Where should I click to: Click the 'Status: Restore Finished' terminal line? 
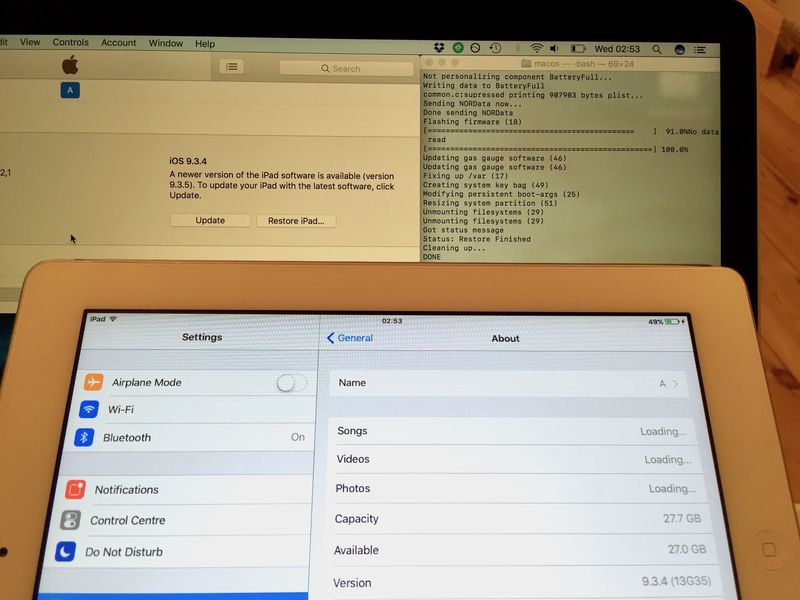coord(477,239)
